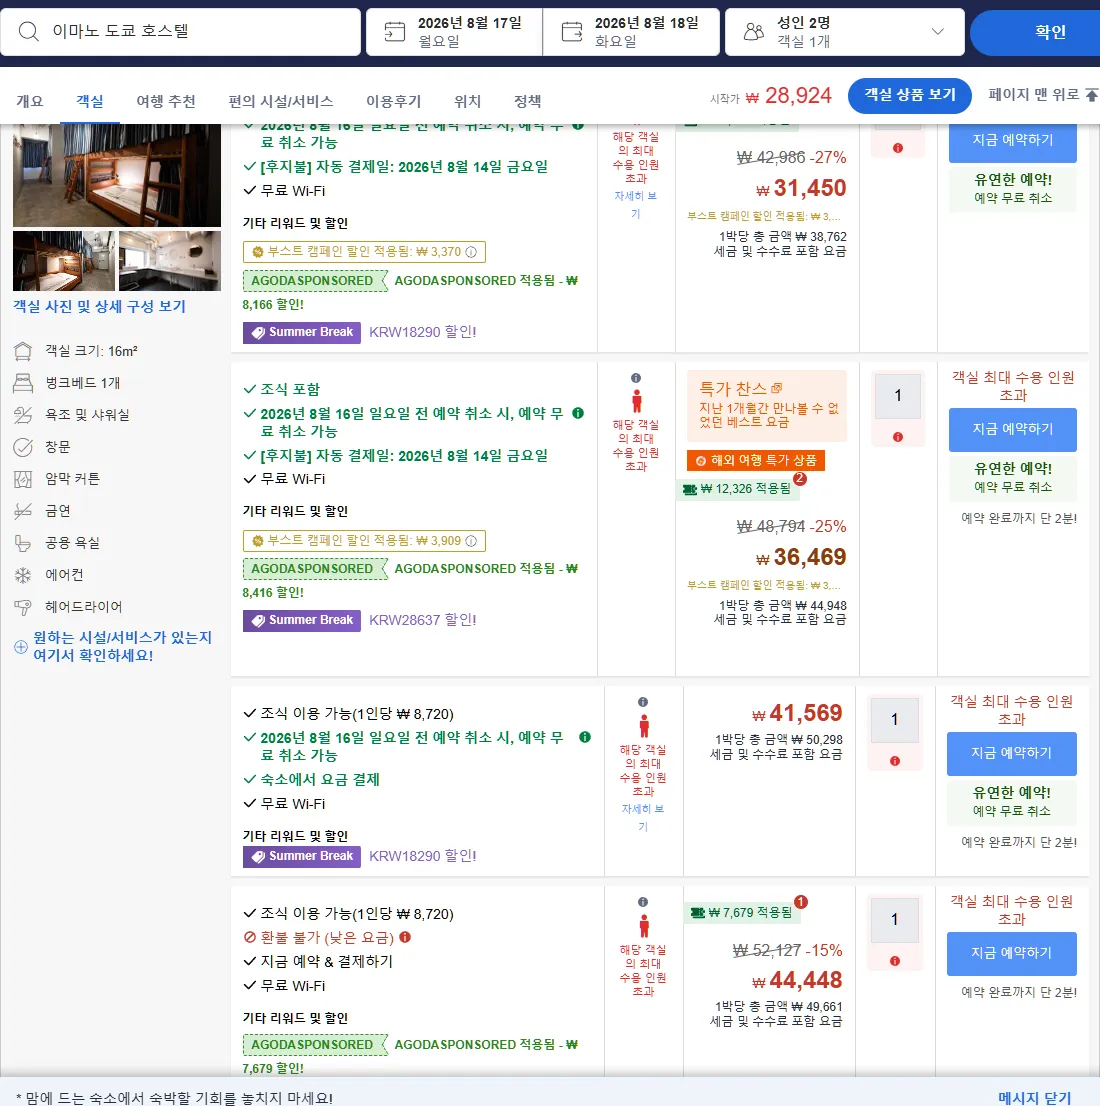Expand the ₩12,326 applied coupon badge

[737, 488]
